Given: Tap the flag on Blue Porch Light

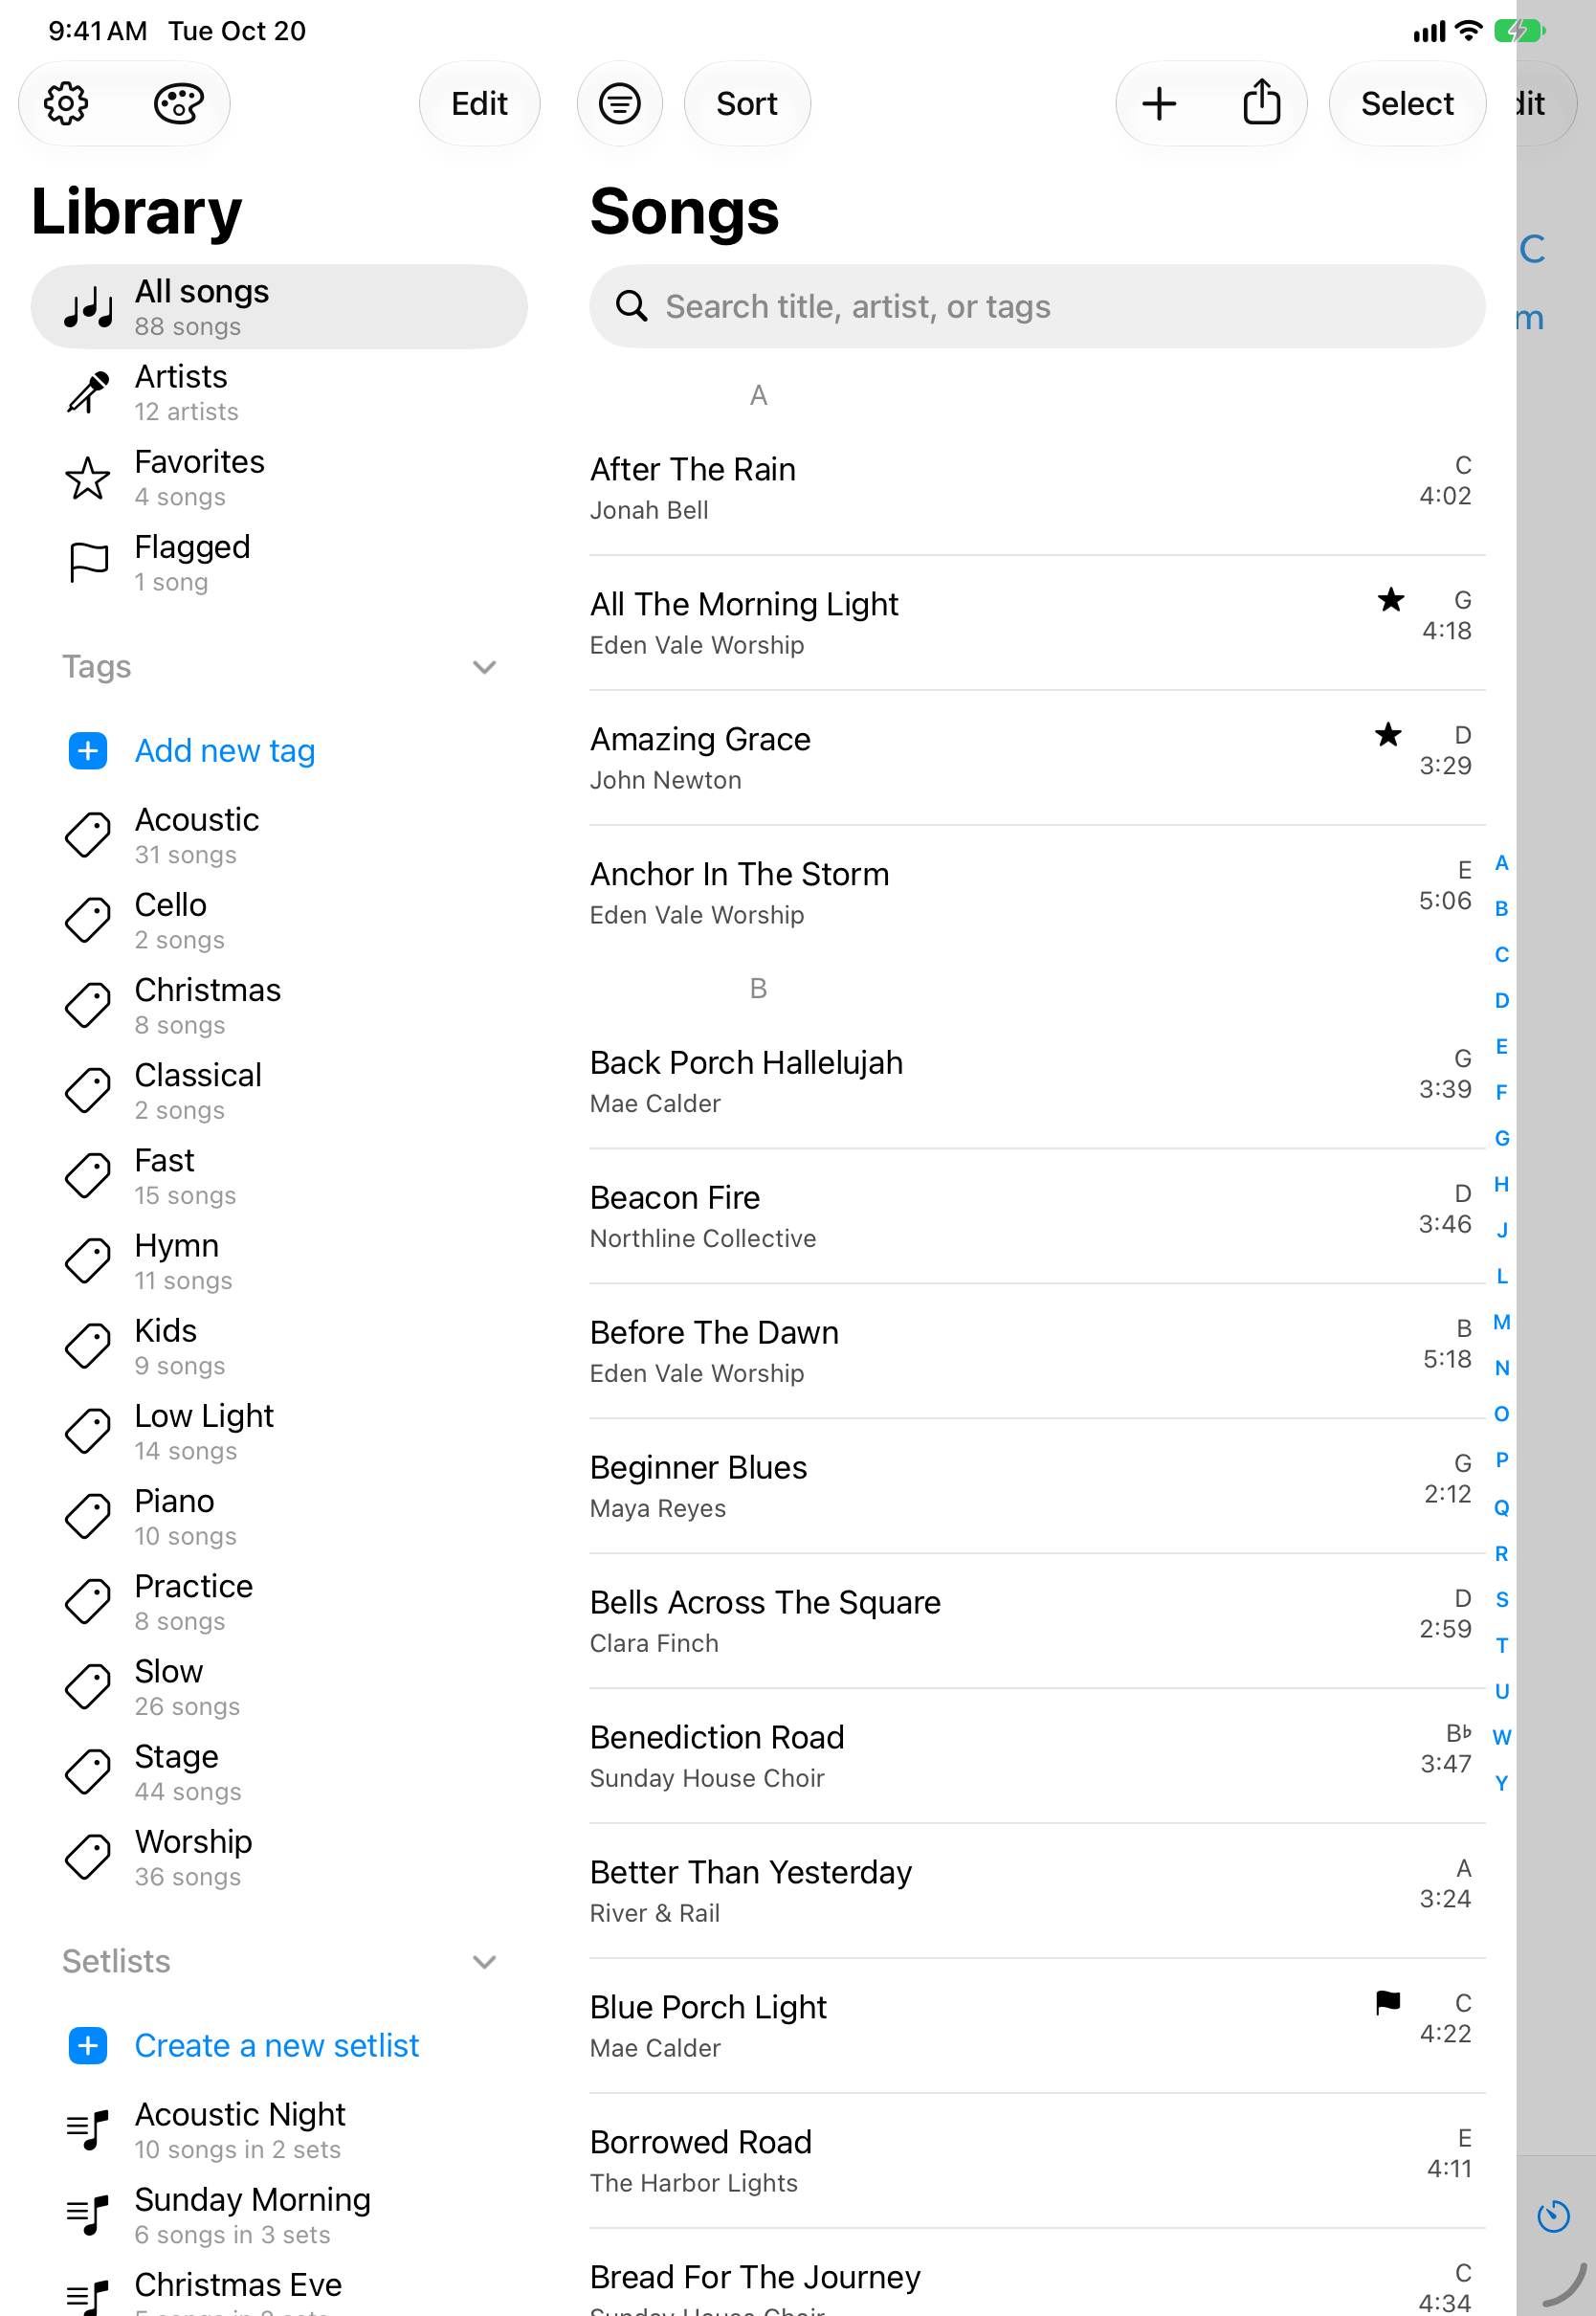Looking at the screenshot, I should pyautogui.click(x=1388, y=2002).
